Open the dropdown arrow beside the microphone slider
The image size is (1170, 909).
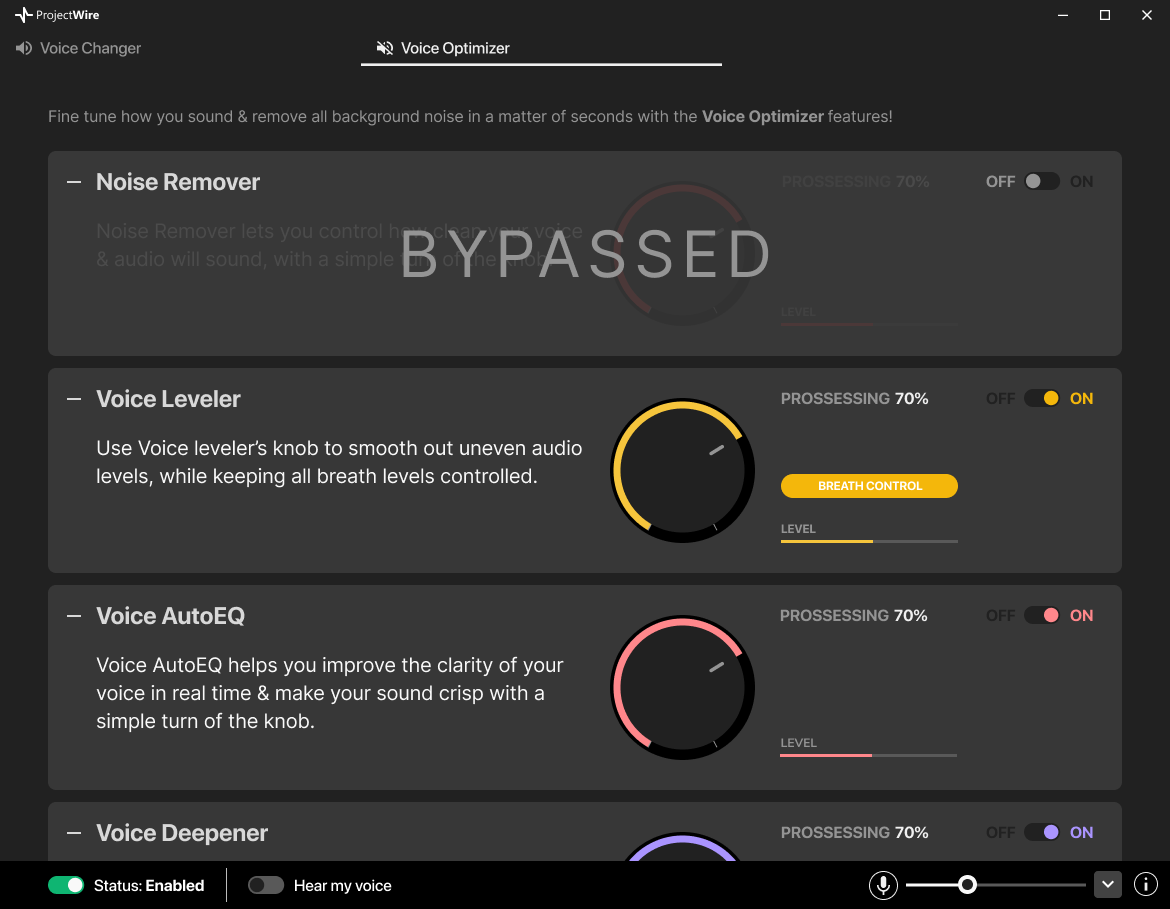tap(1108, 885)
